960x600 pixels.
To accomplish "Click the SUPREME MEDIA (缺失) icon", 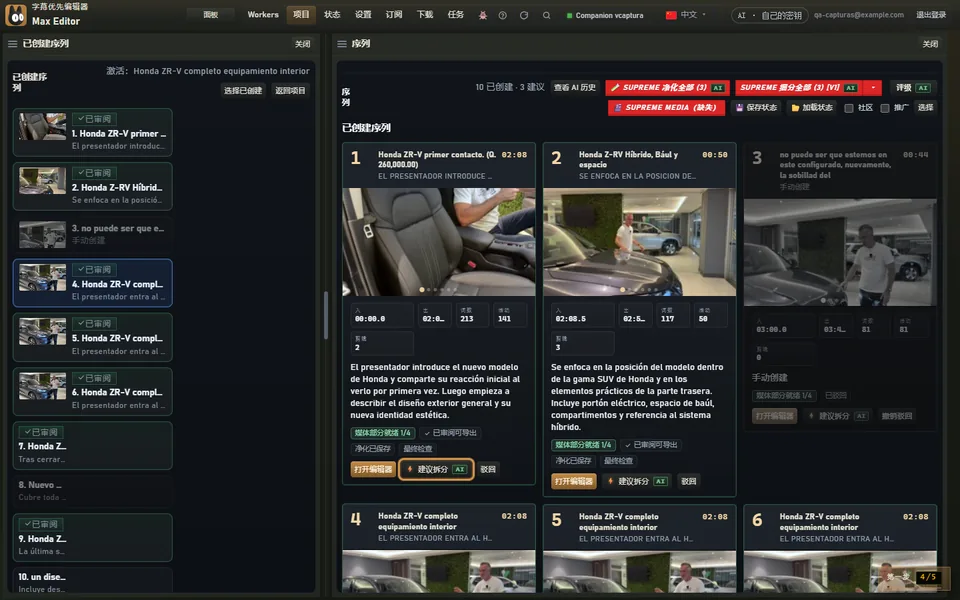I will 618,108.
